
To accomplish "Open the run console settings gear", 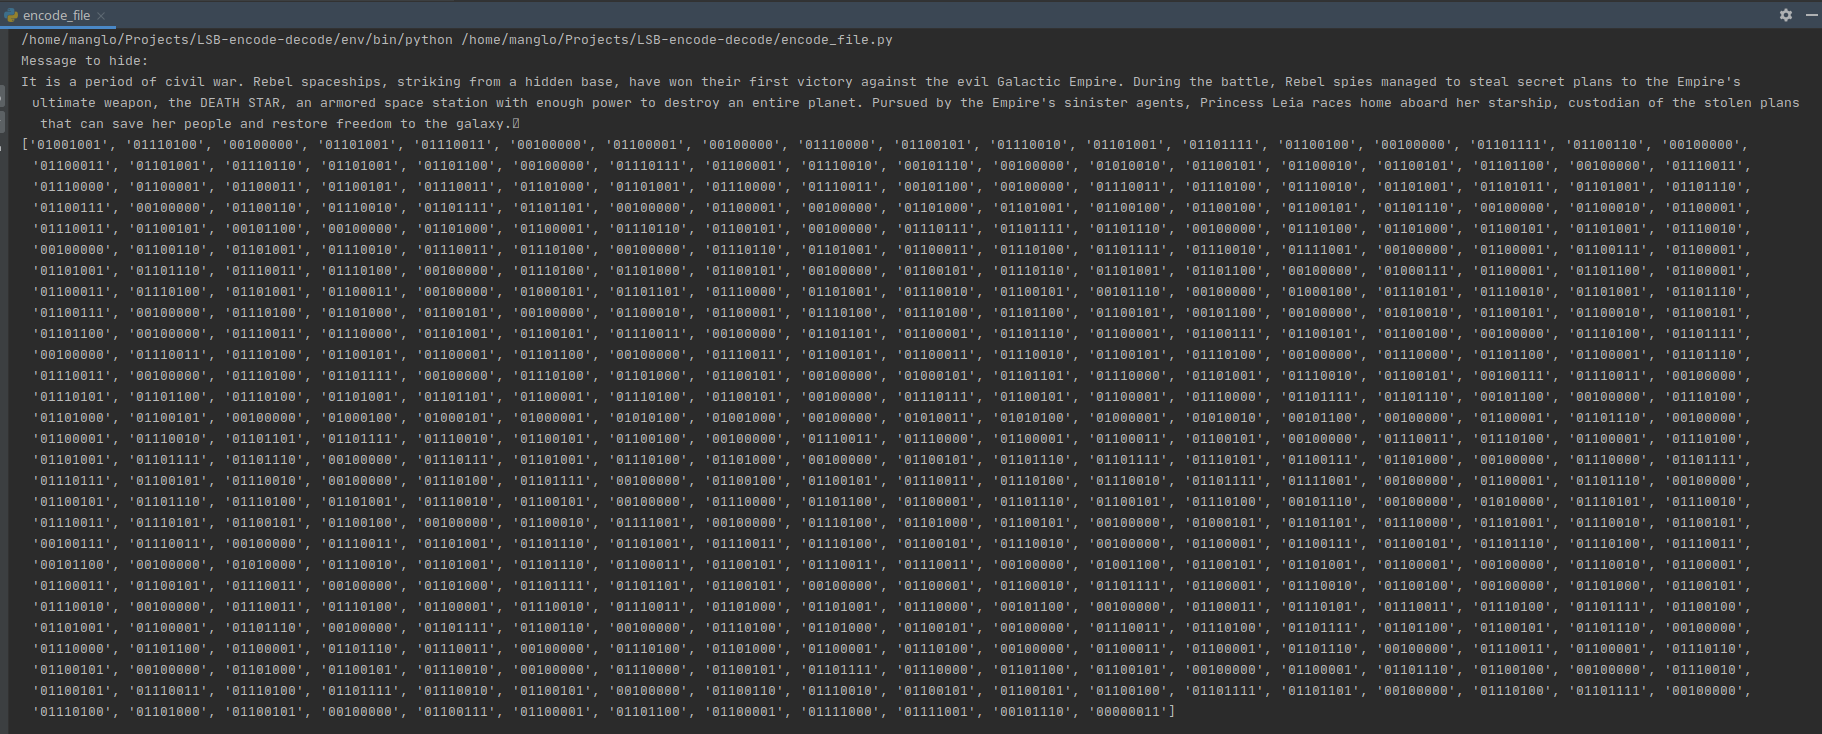I will coord(1785,15).
